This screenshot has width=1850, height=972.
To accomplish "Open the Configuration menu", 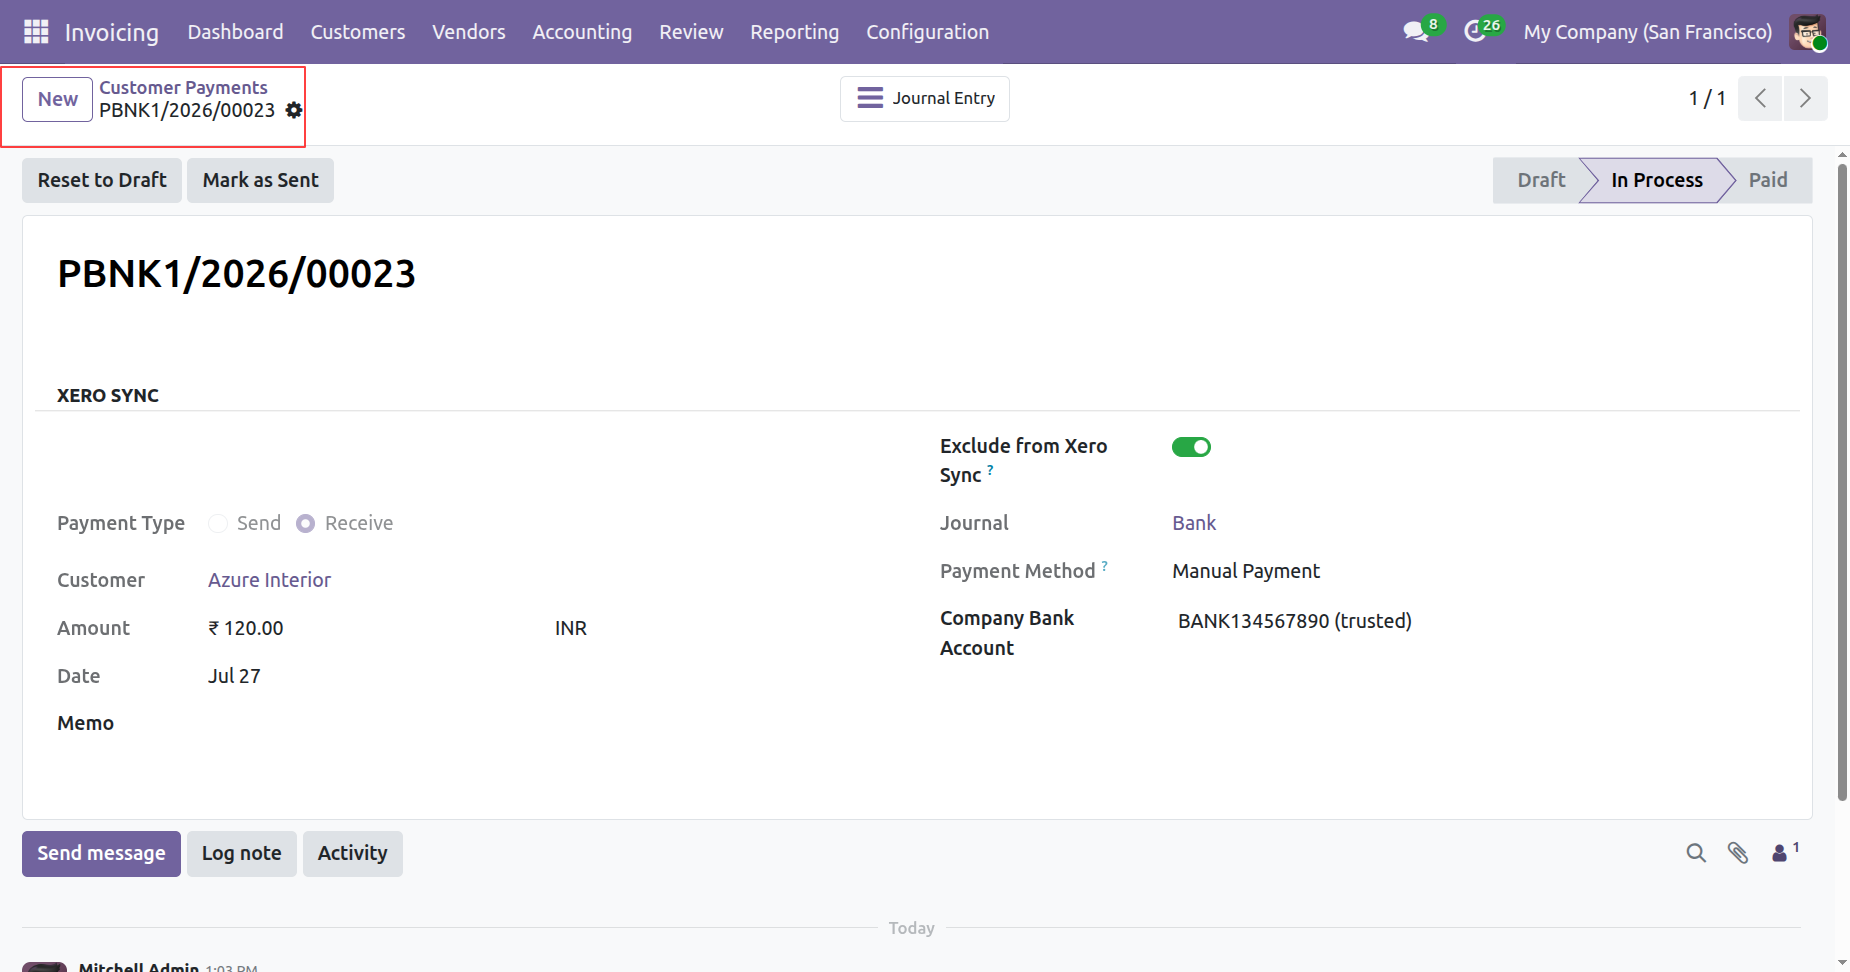I will (x=928, y=32).
